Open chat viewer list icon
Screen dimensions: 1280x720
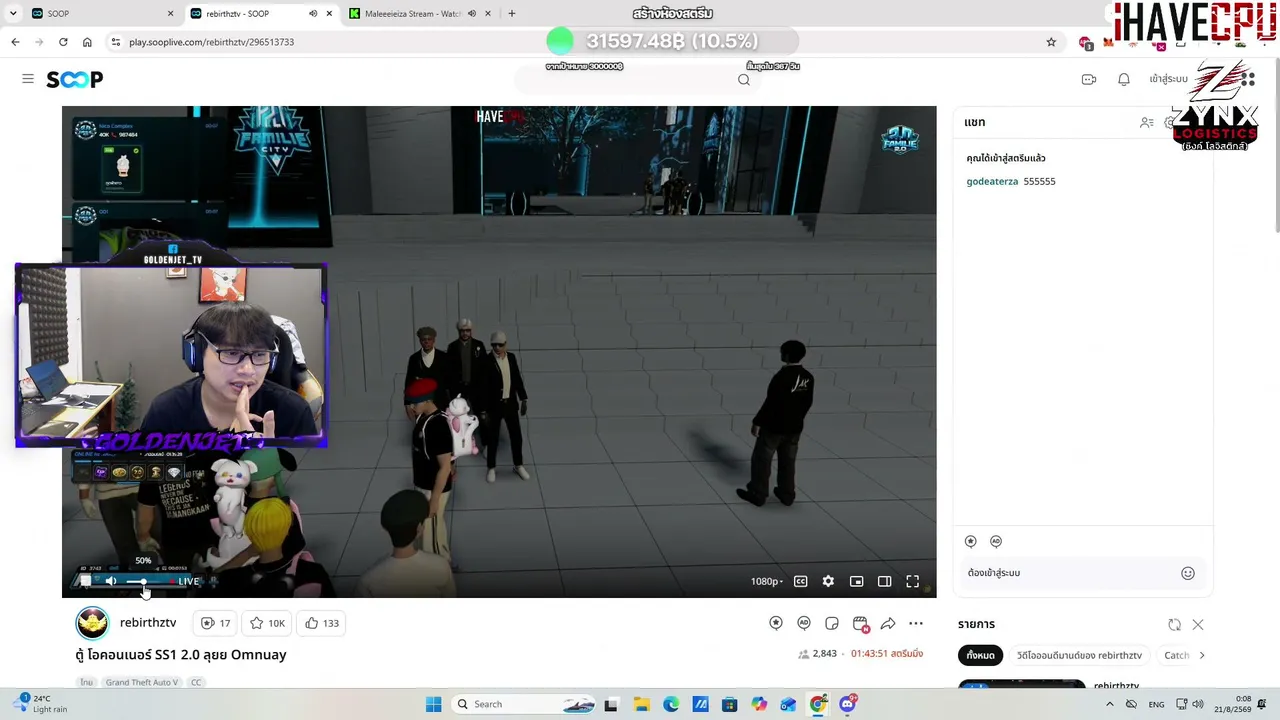point(1147,122)
